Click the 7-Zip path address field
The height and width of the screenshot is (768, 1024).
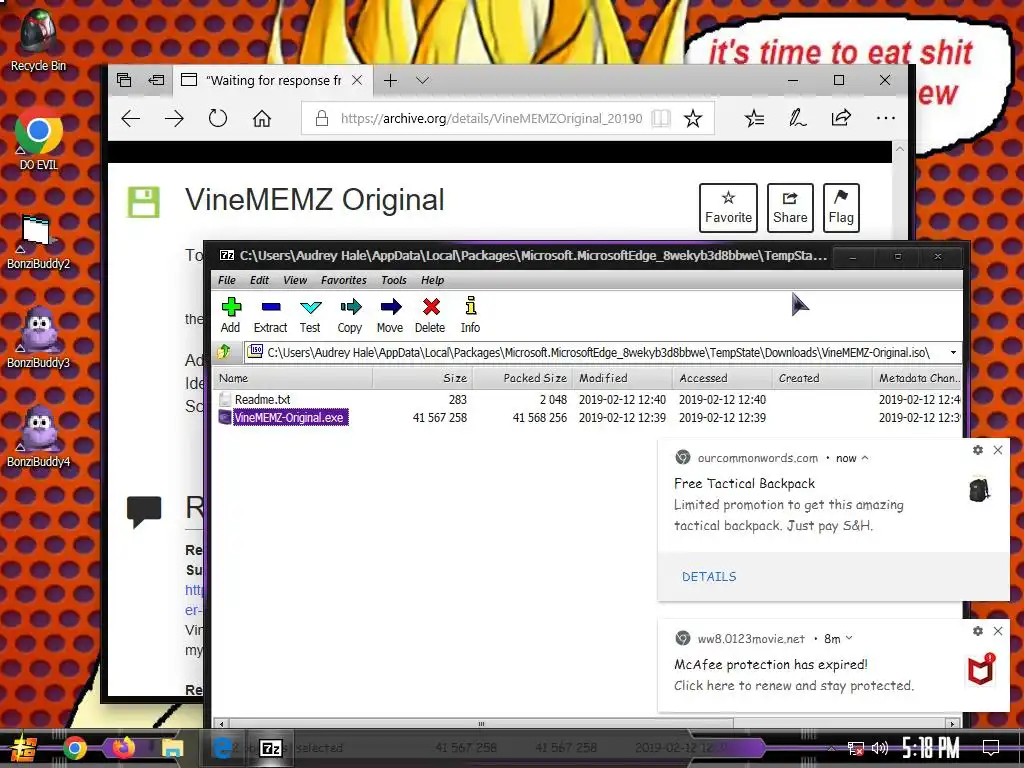(596, 353)
